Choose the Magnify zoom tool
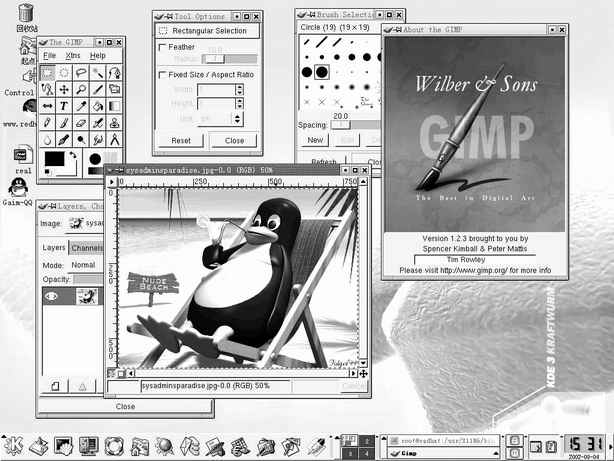 click(x=80, y=89)
